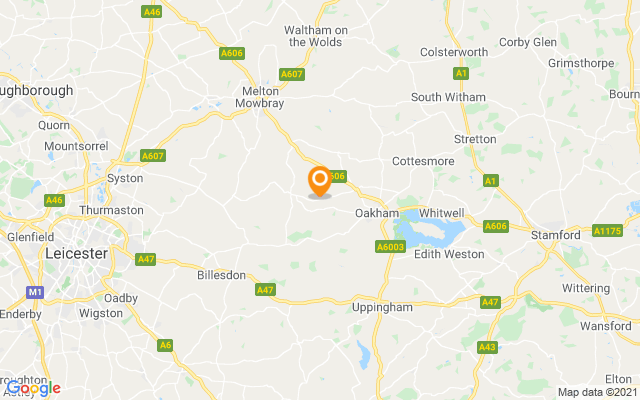Click the Stamford town label
The height and width of the screenshot is (400, 640).
(x=556, y=235)
